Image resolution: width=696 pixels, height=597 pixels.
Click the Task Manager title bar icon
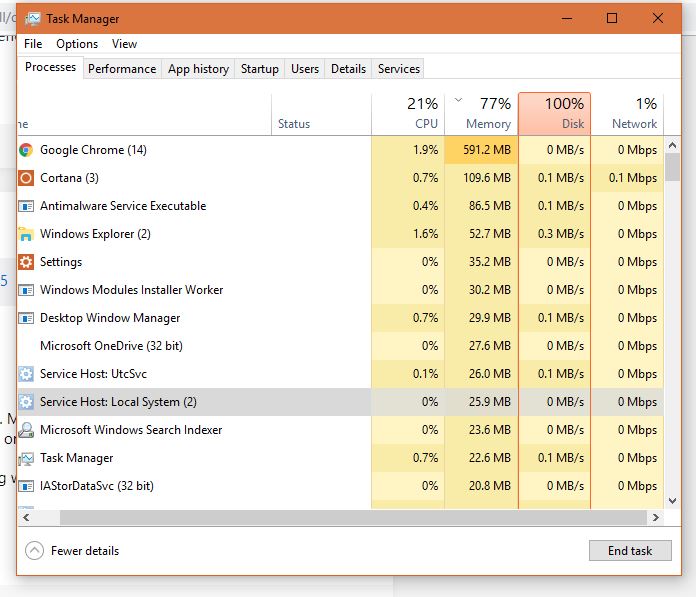click(x=33, y=19)
